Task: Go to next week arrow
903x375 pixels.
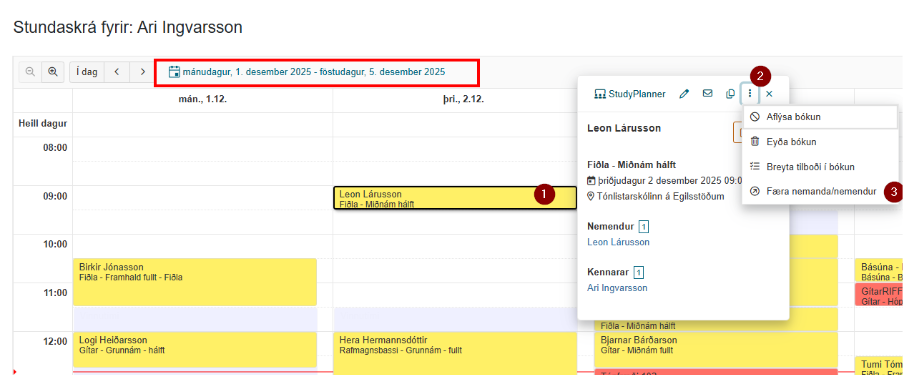Action: (x=142, y=72)
